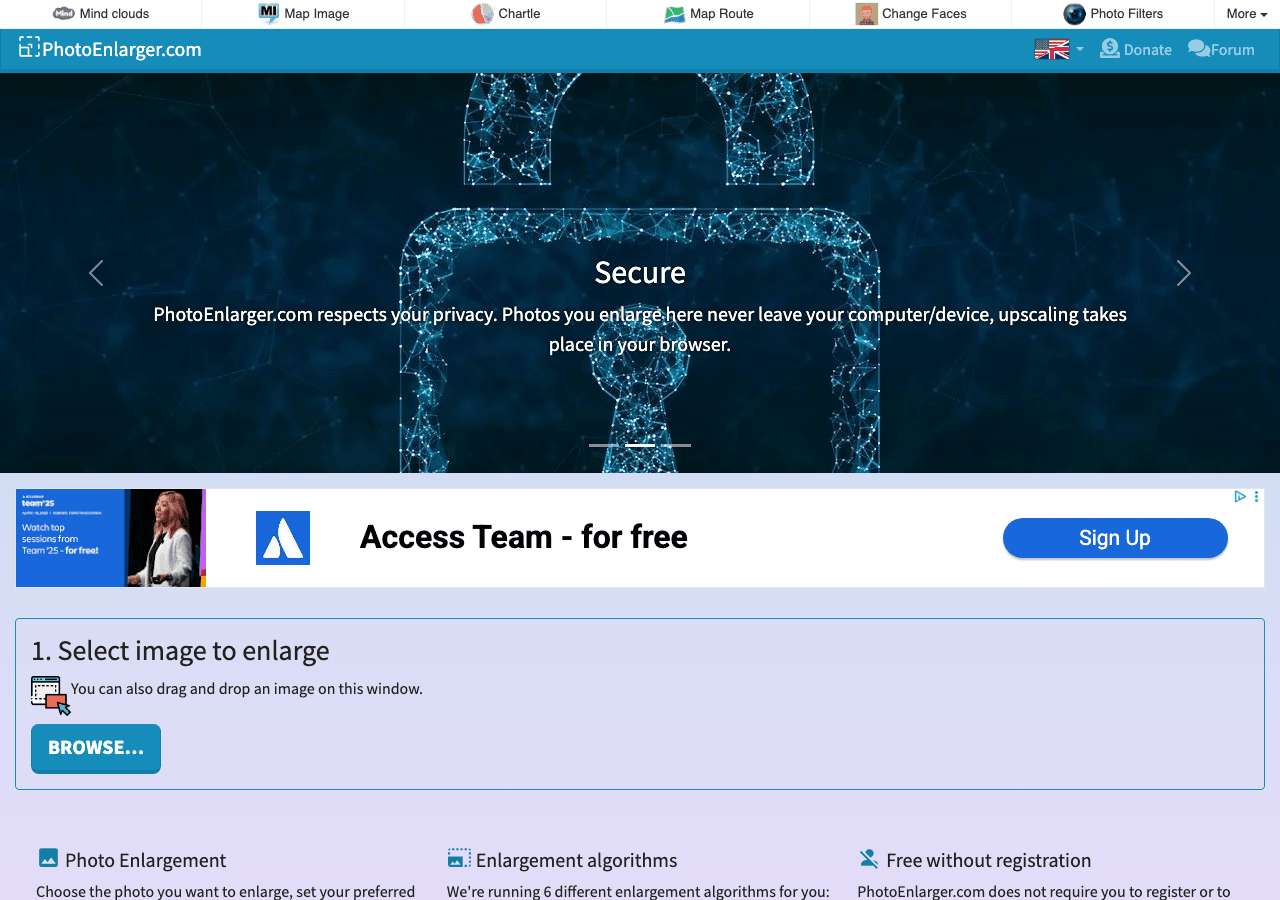The height and width of the screenshot is (900, 1280).
Task: Click the Sign Up ad button
Action: point(1115,538)
